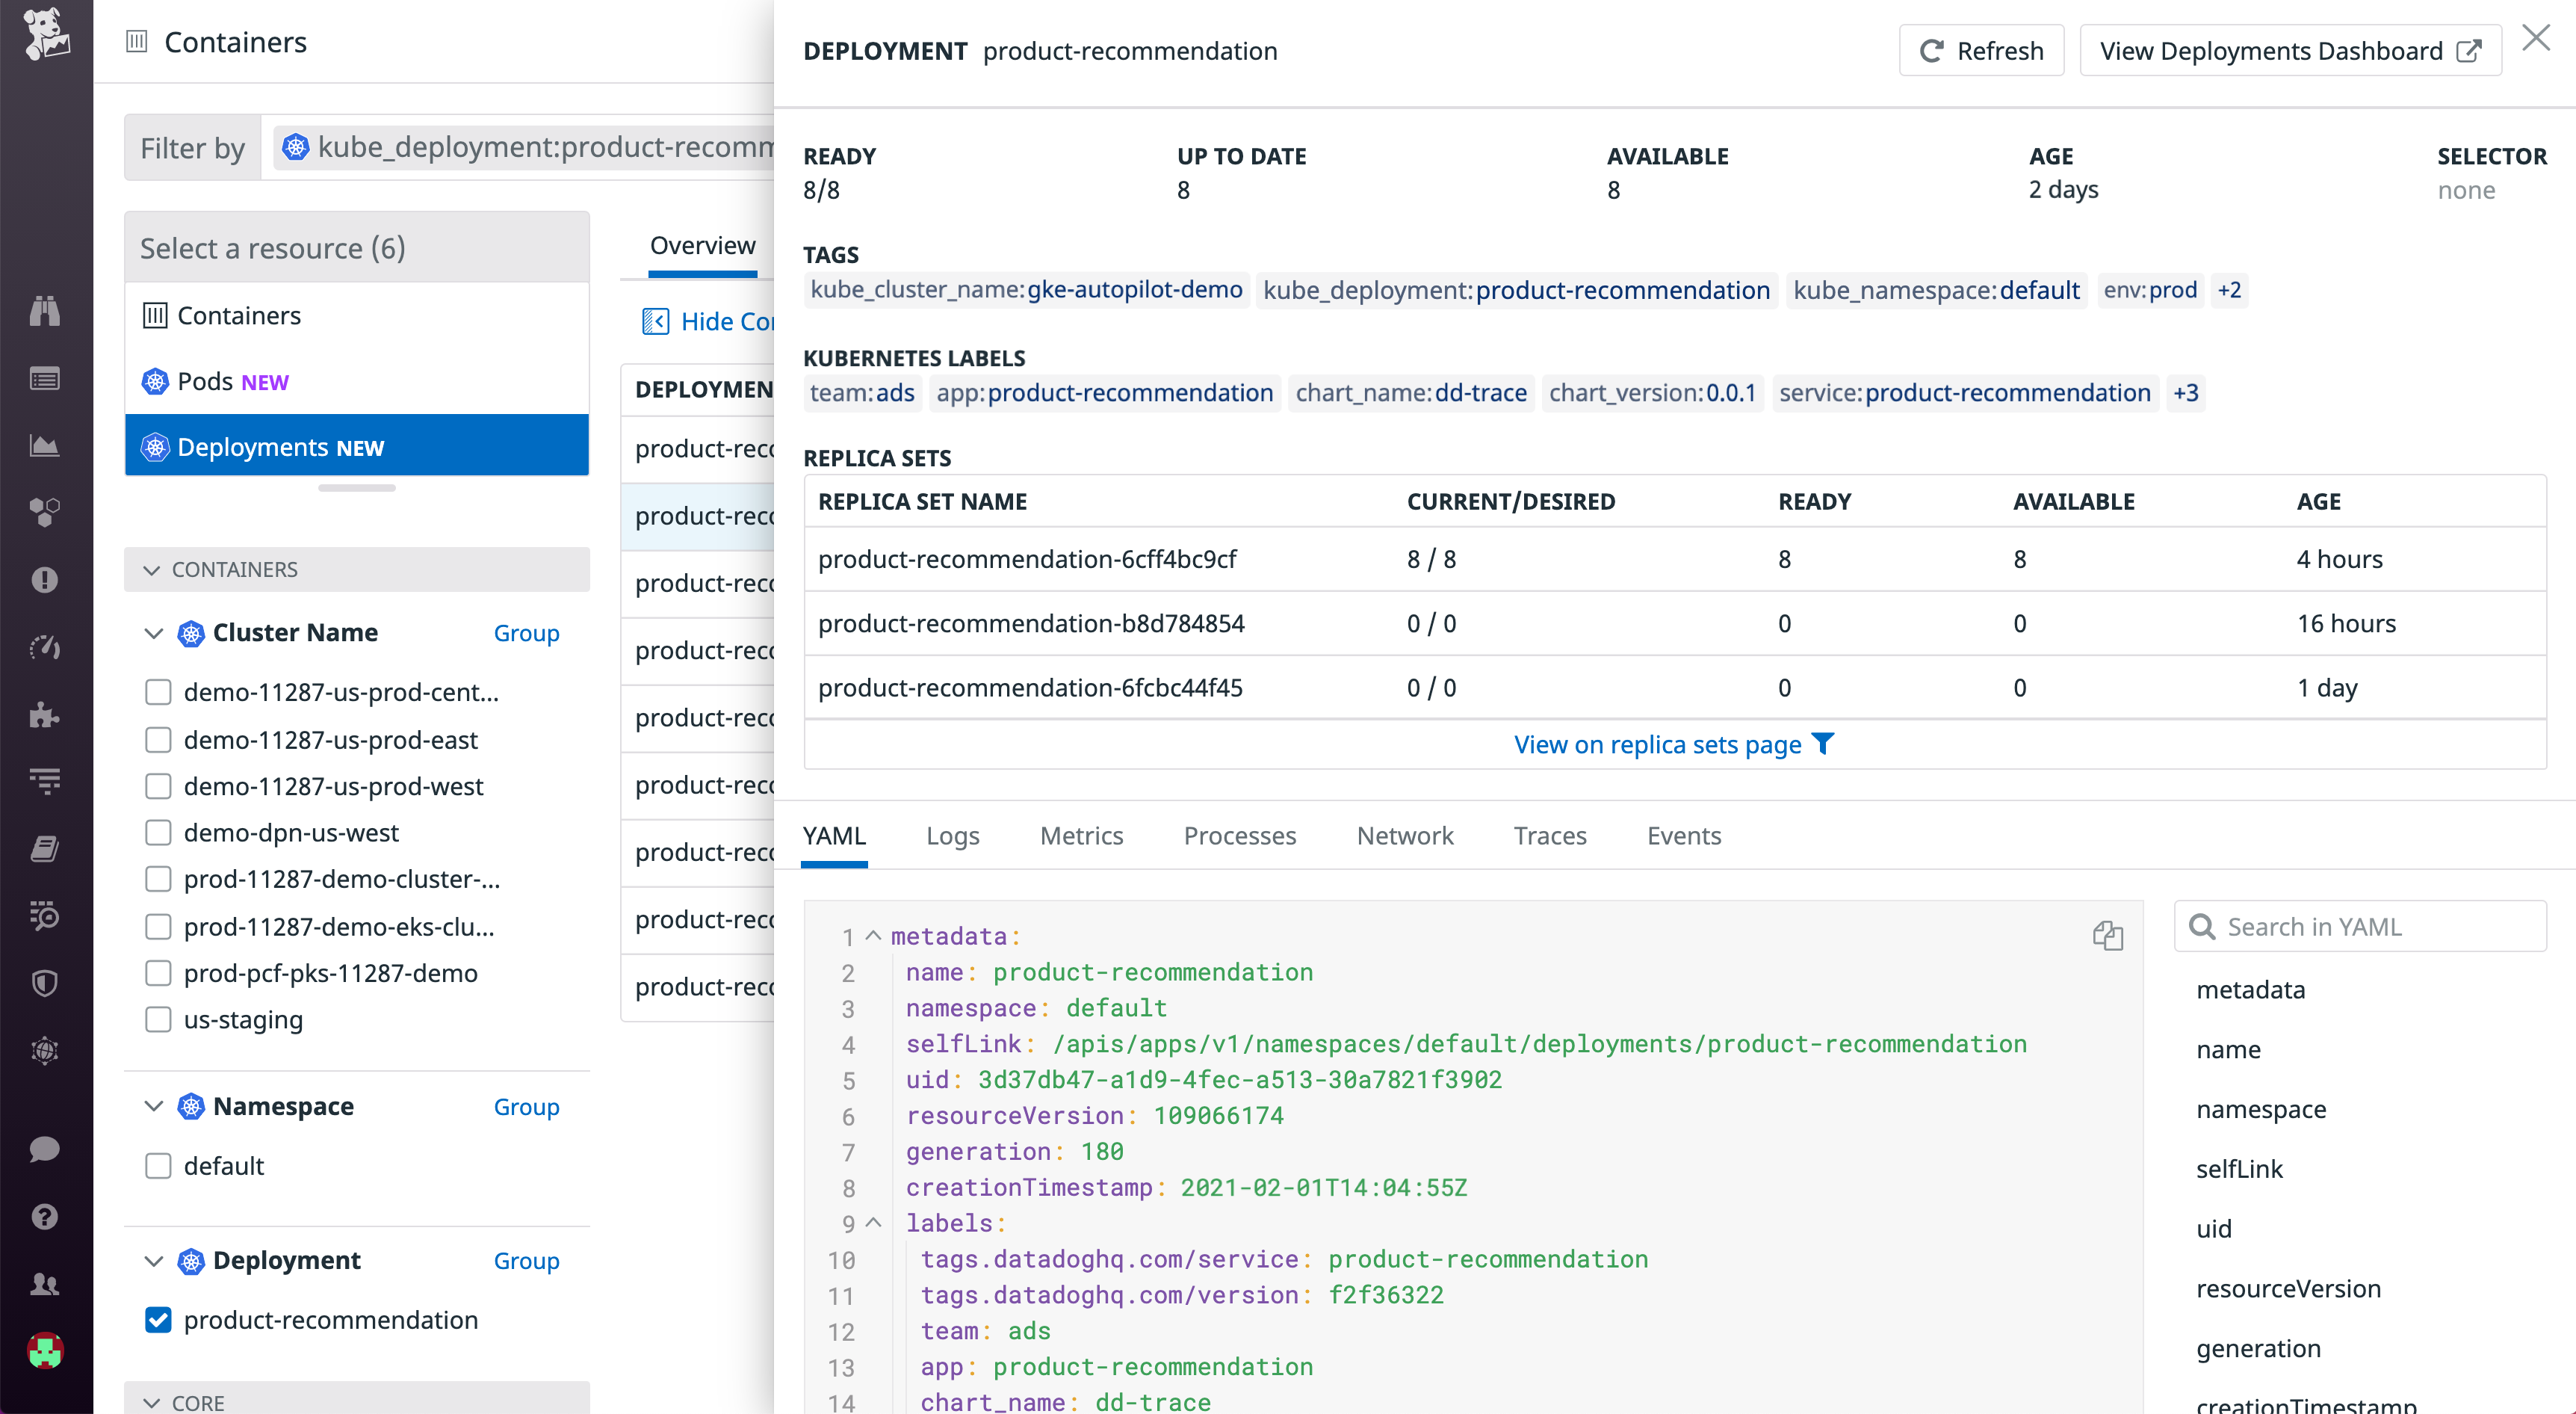Collapse the Cluster Name section
The height and width of the screenshot is (1414, 2576).
[153, 633]
